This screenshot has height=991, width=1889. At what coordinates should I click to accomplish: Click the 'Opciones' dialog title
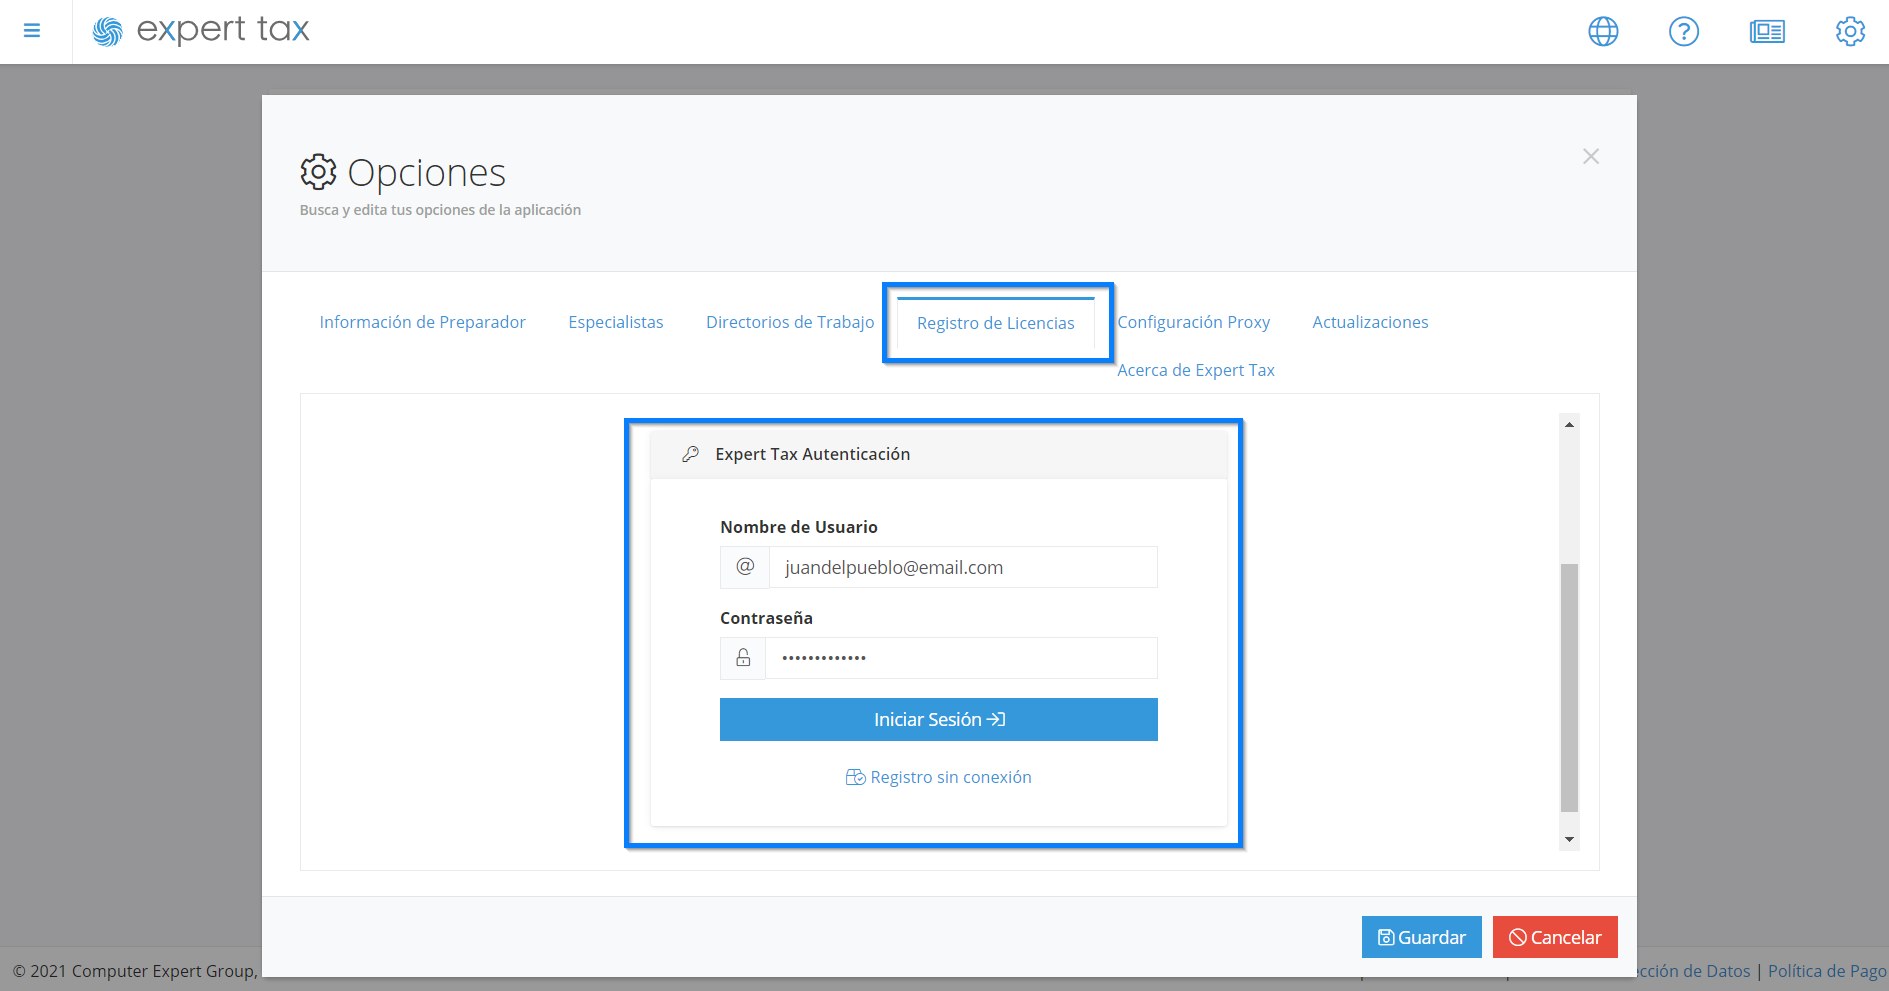point(426,173)
